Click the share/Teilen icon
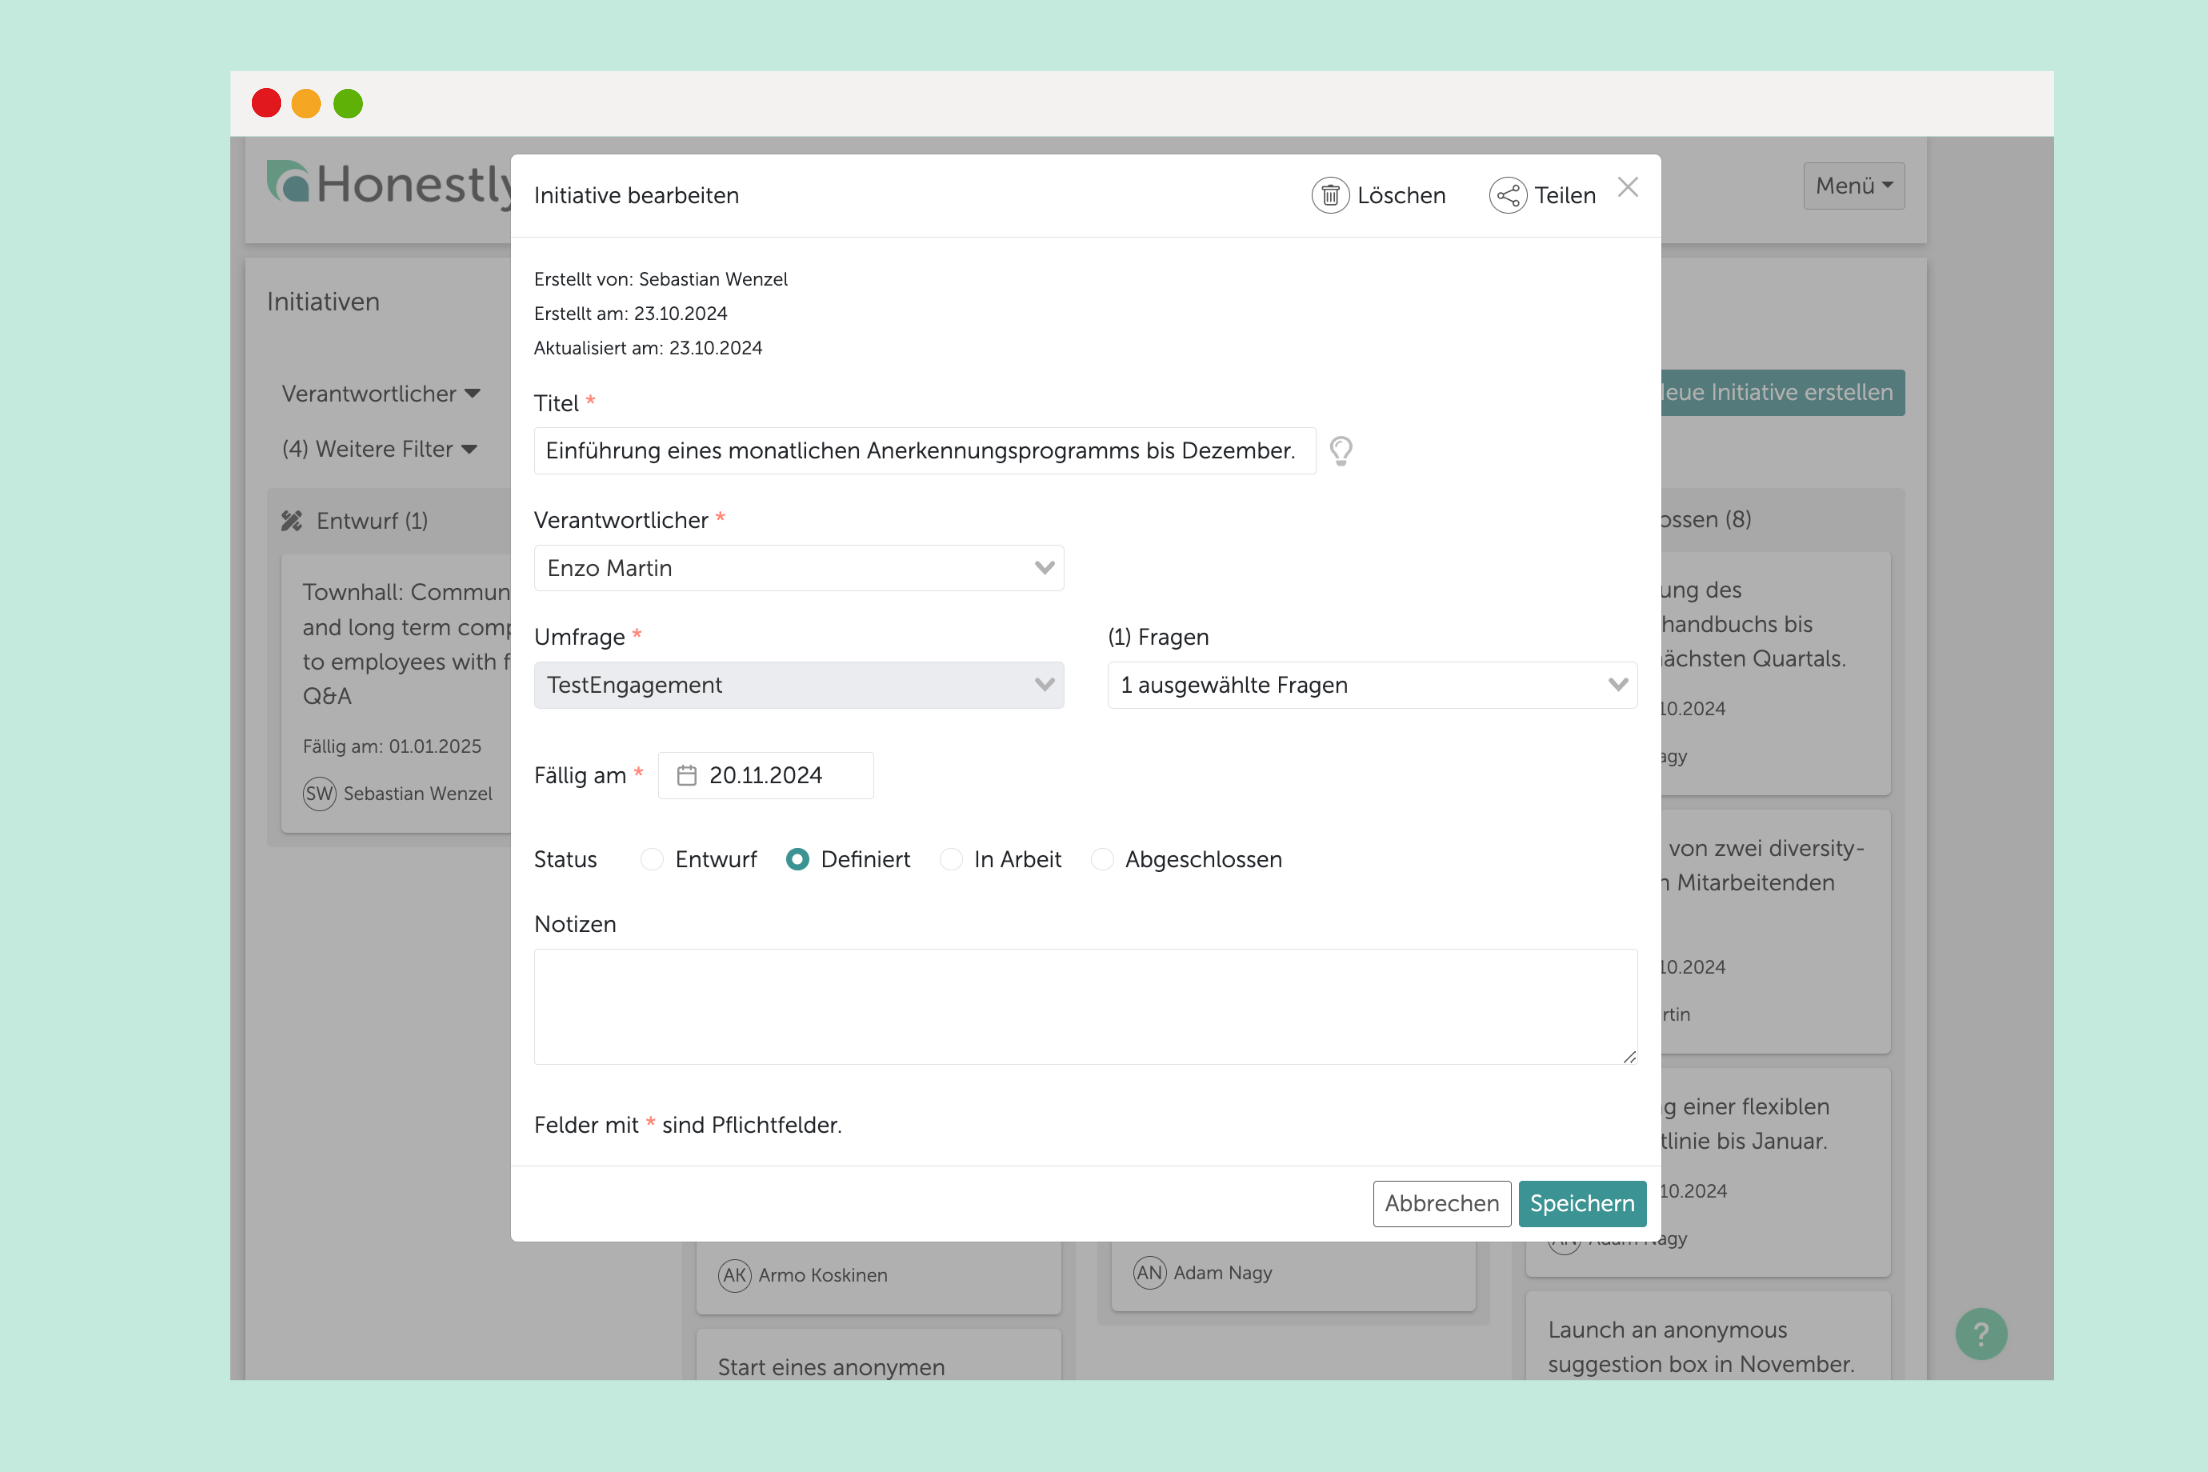The image size is (2208, 1472). (x=1505, y=196)
